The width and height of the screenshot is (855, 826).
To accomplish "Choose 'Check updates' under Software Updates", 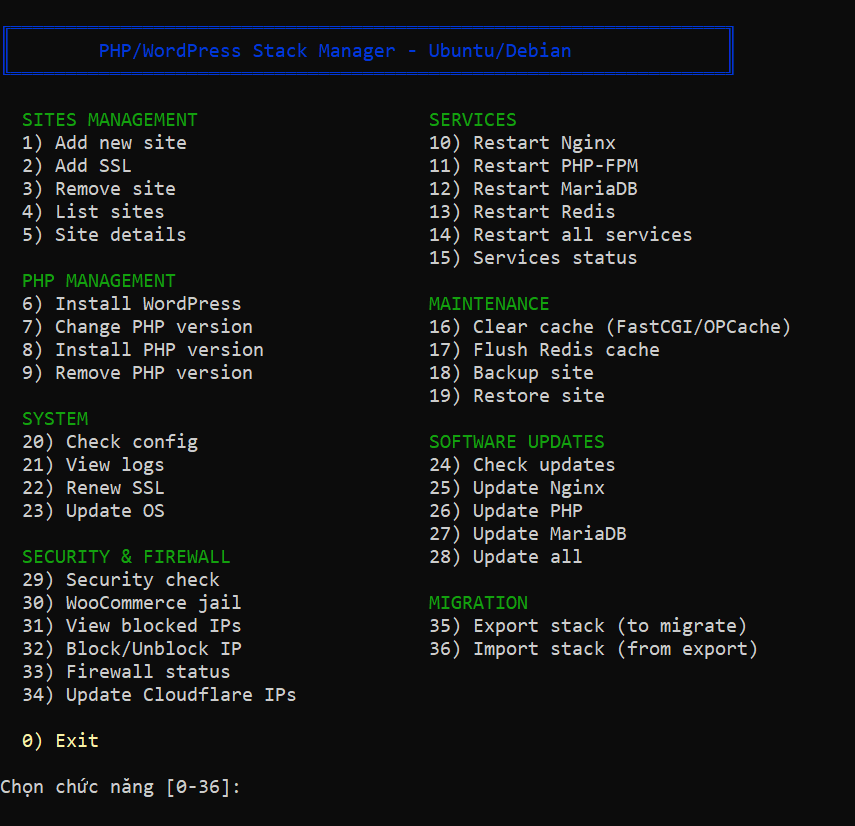I will [522, 465].
